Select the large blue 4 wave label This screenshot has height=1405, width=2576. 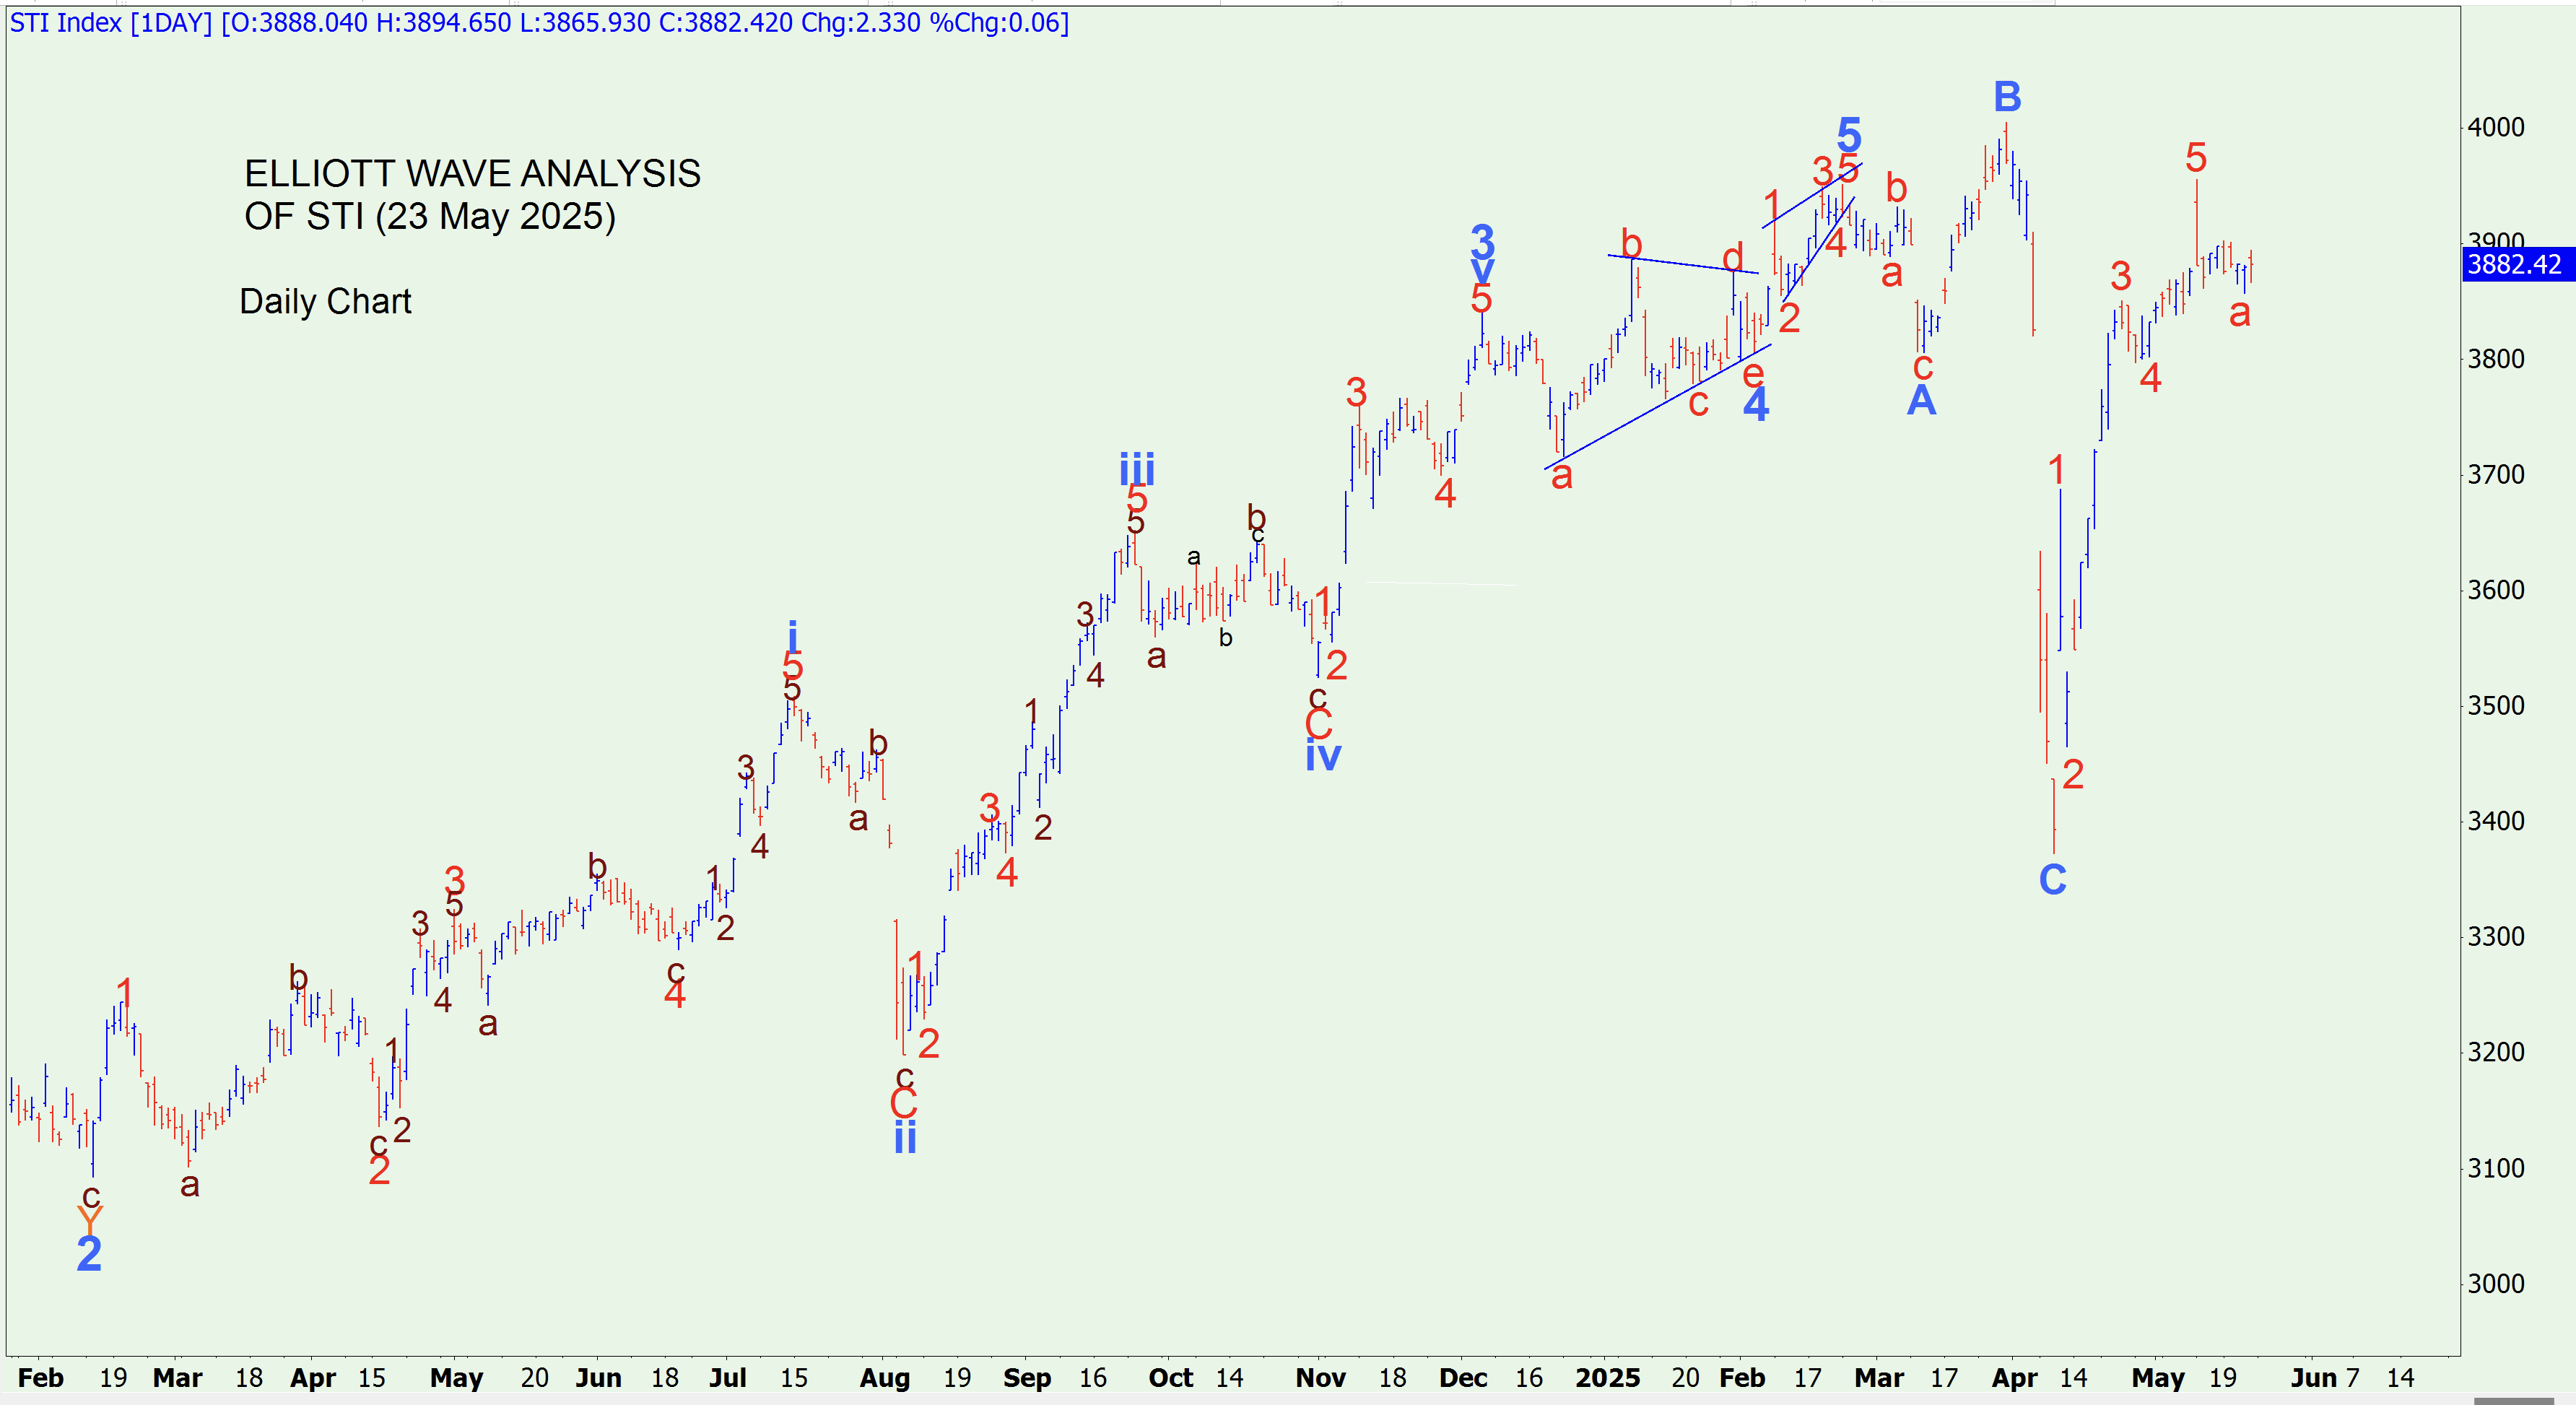click(1756, 404)
